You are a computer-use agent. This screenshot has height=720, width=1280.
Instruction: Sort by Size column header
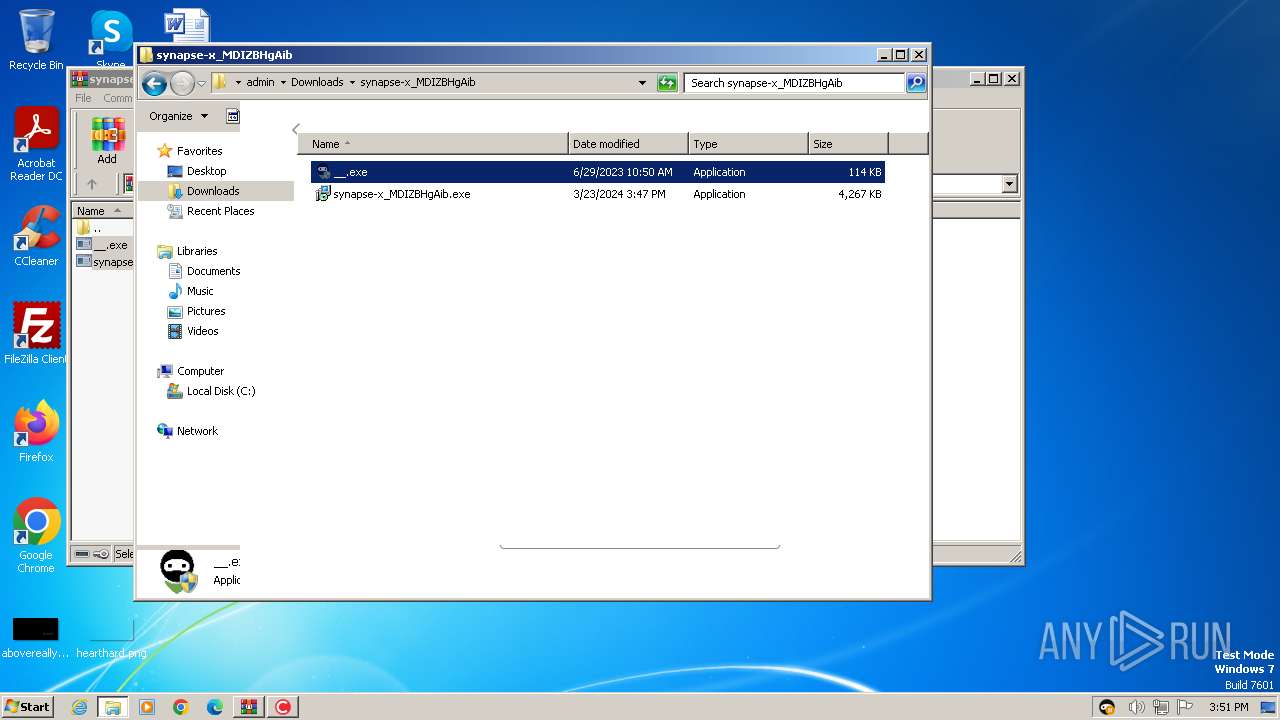848,144
